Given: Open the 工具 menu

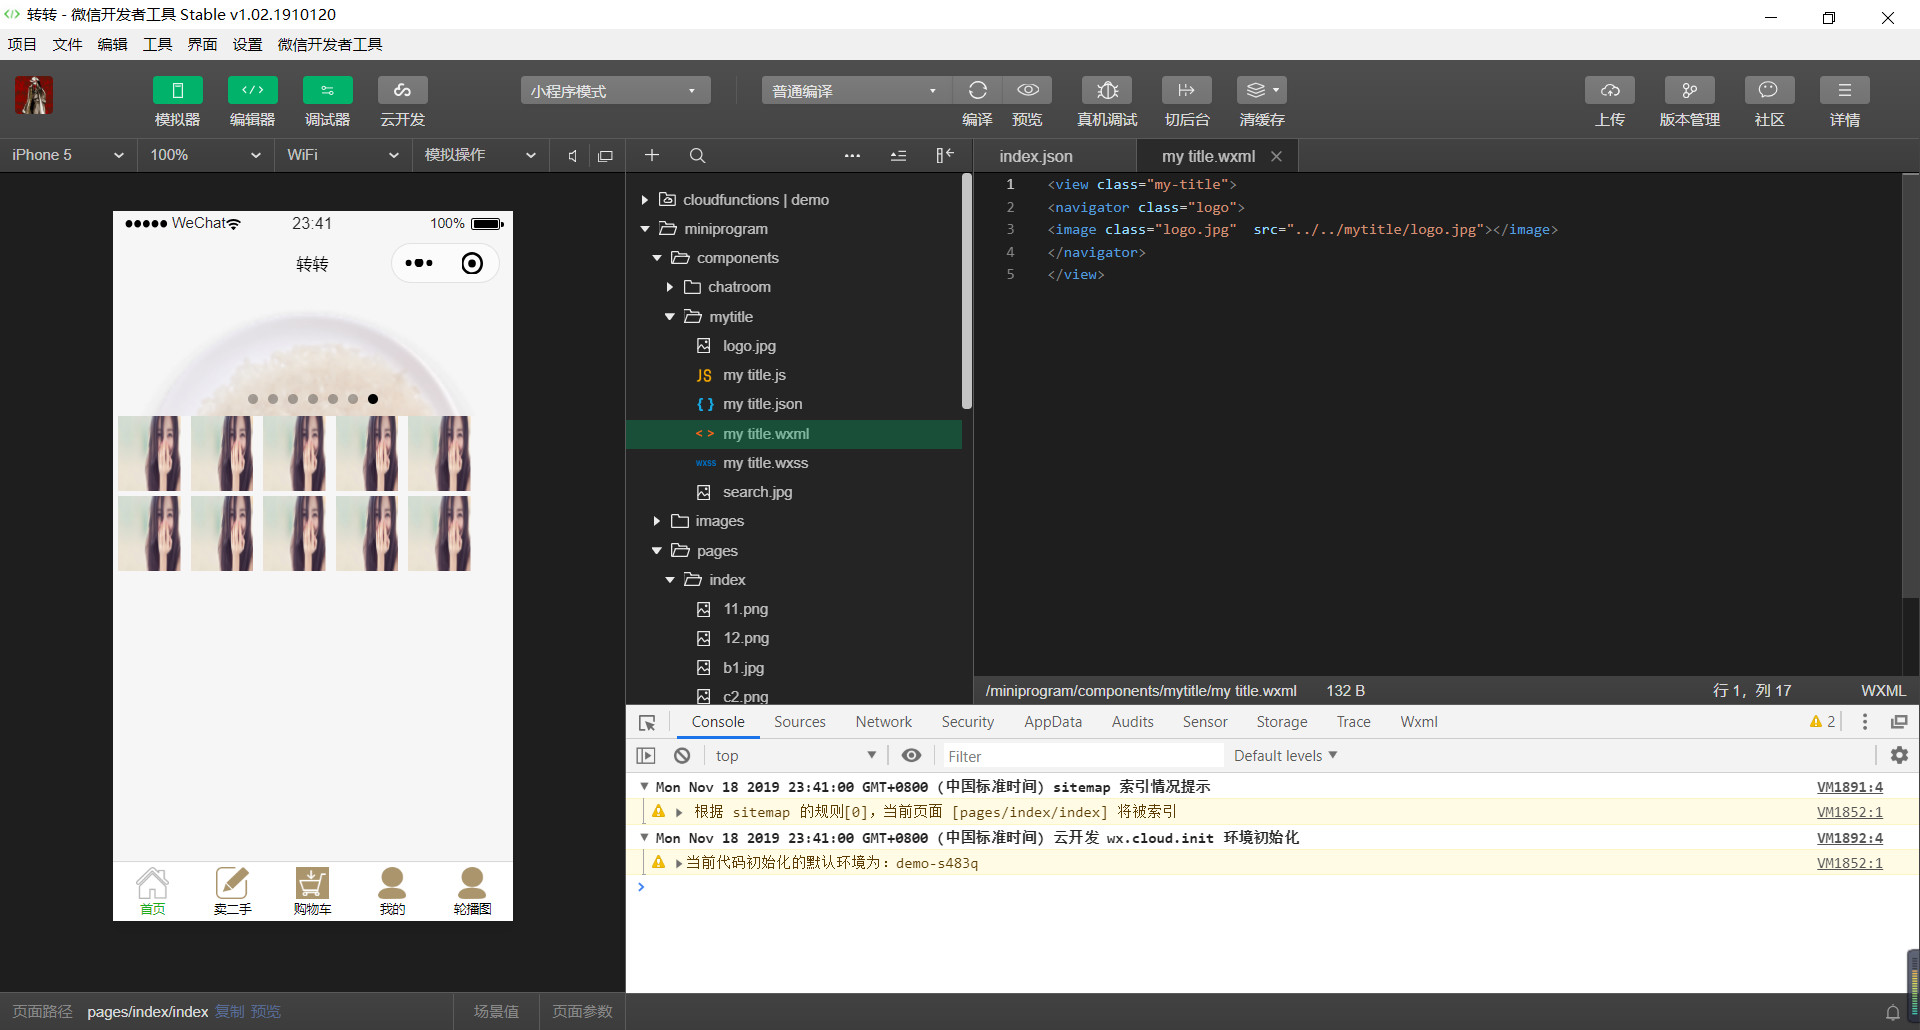Looking at the screenshot, I should click(157, 44).
